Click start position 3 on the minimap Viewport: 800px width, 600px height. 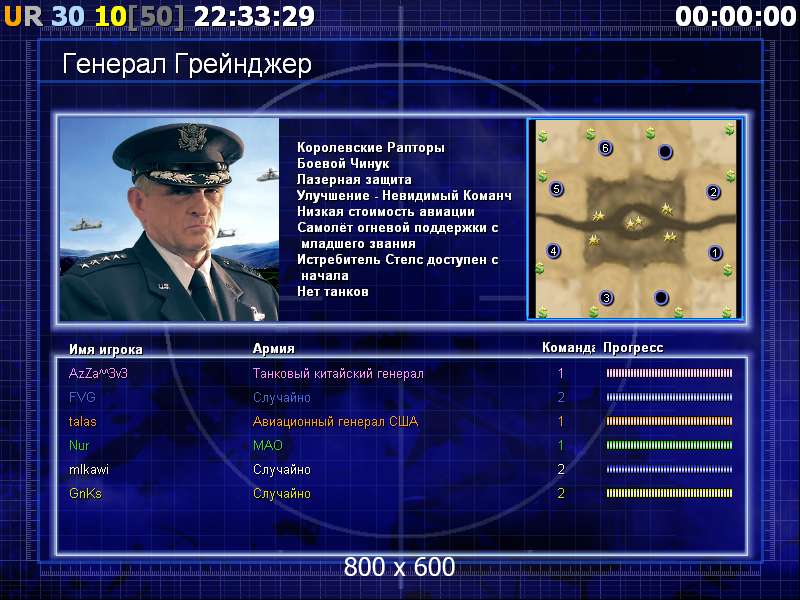(606, 297)
